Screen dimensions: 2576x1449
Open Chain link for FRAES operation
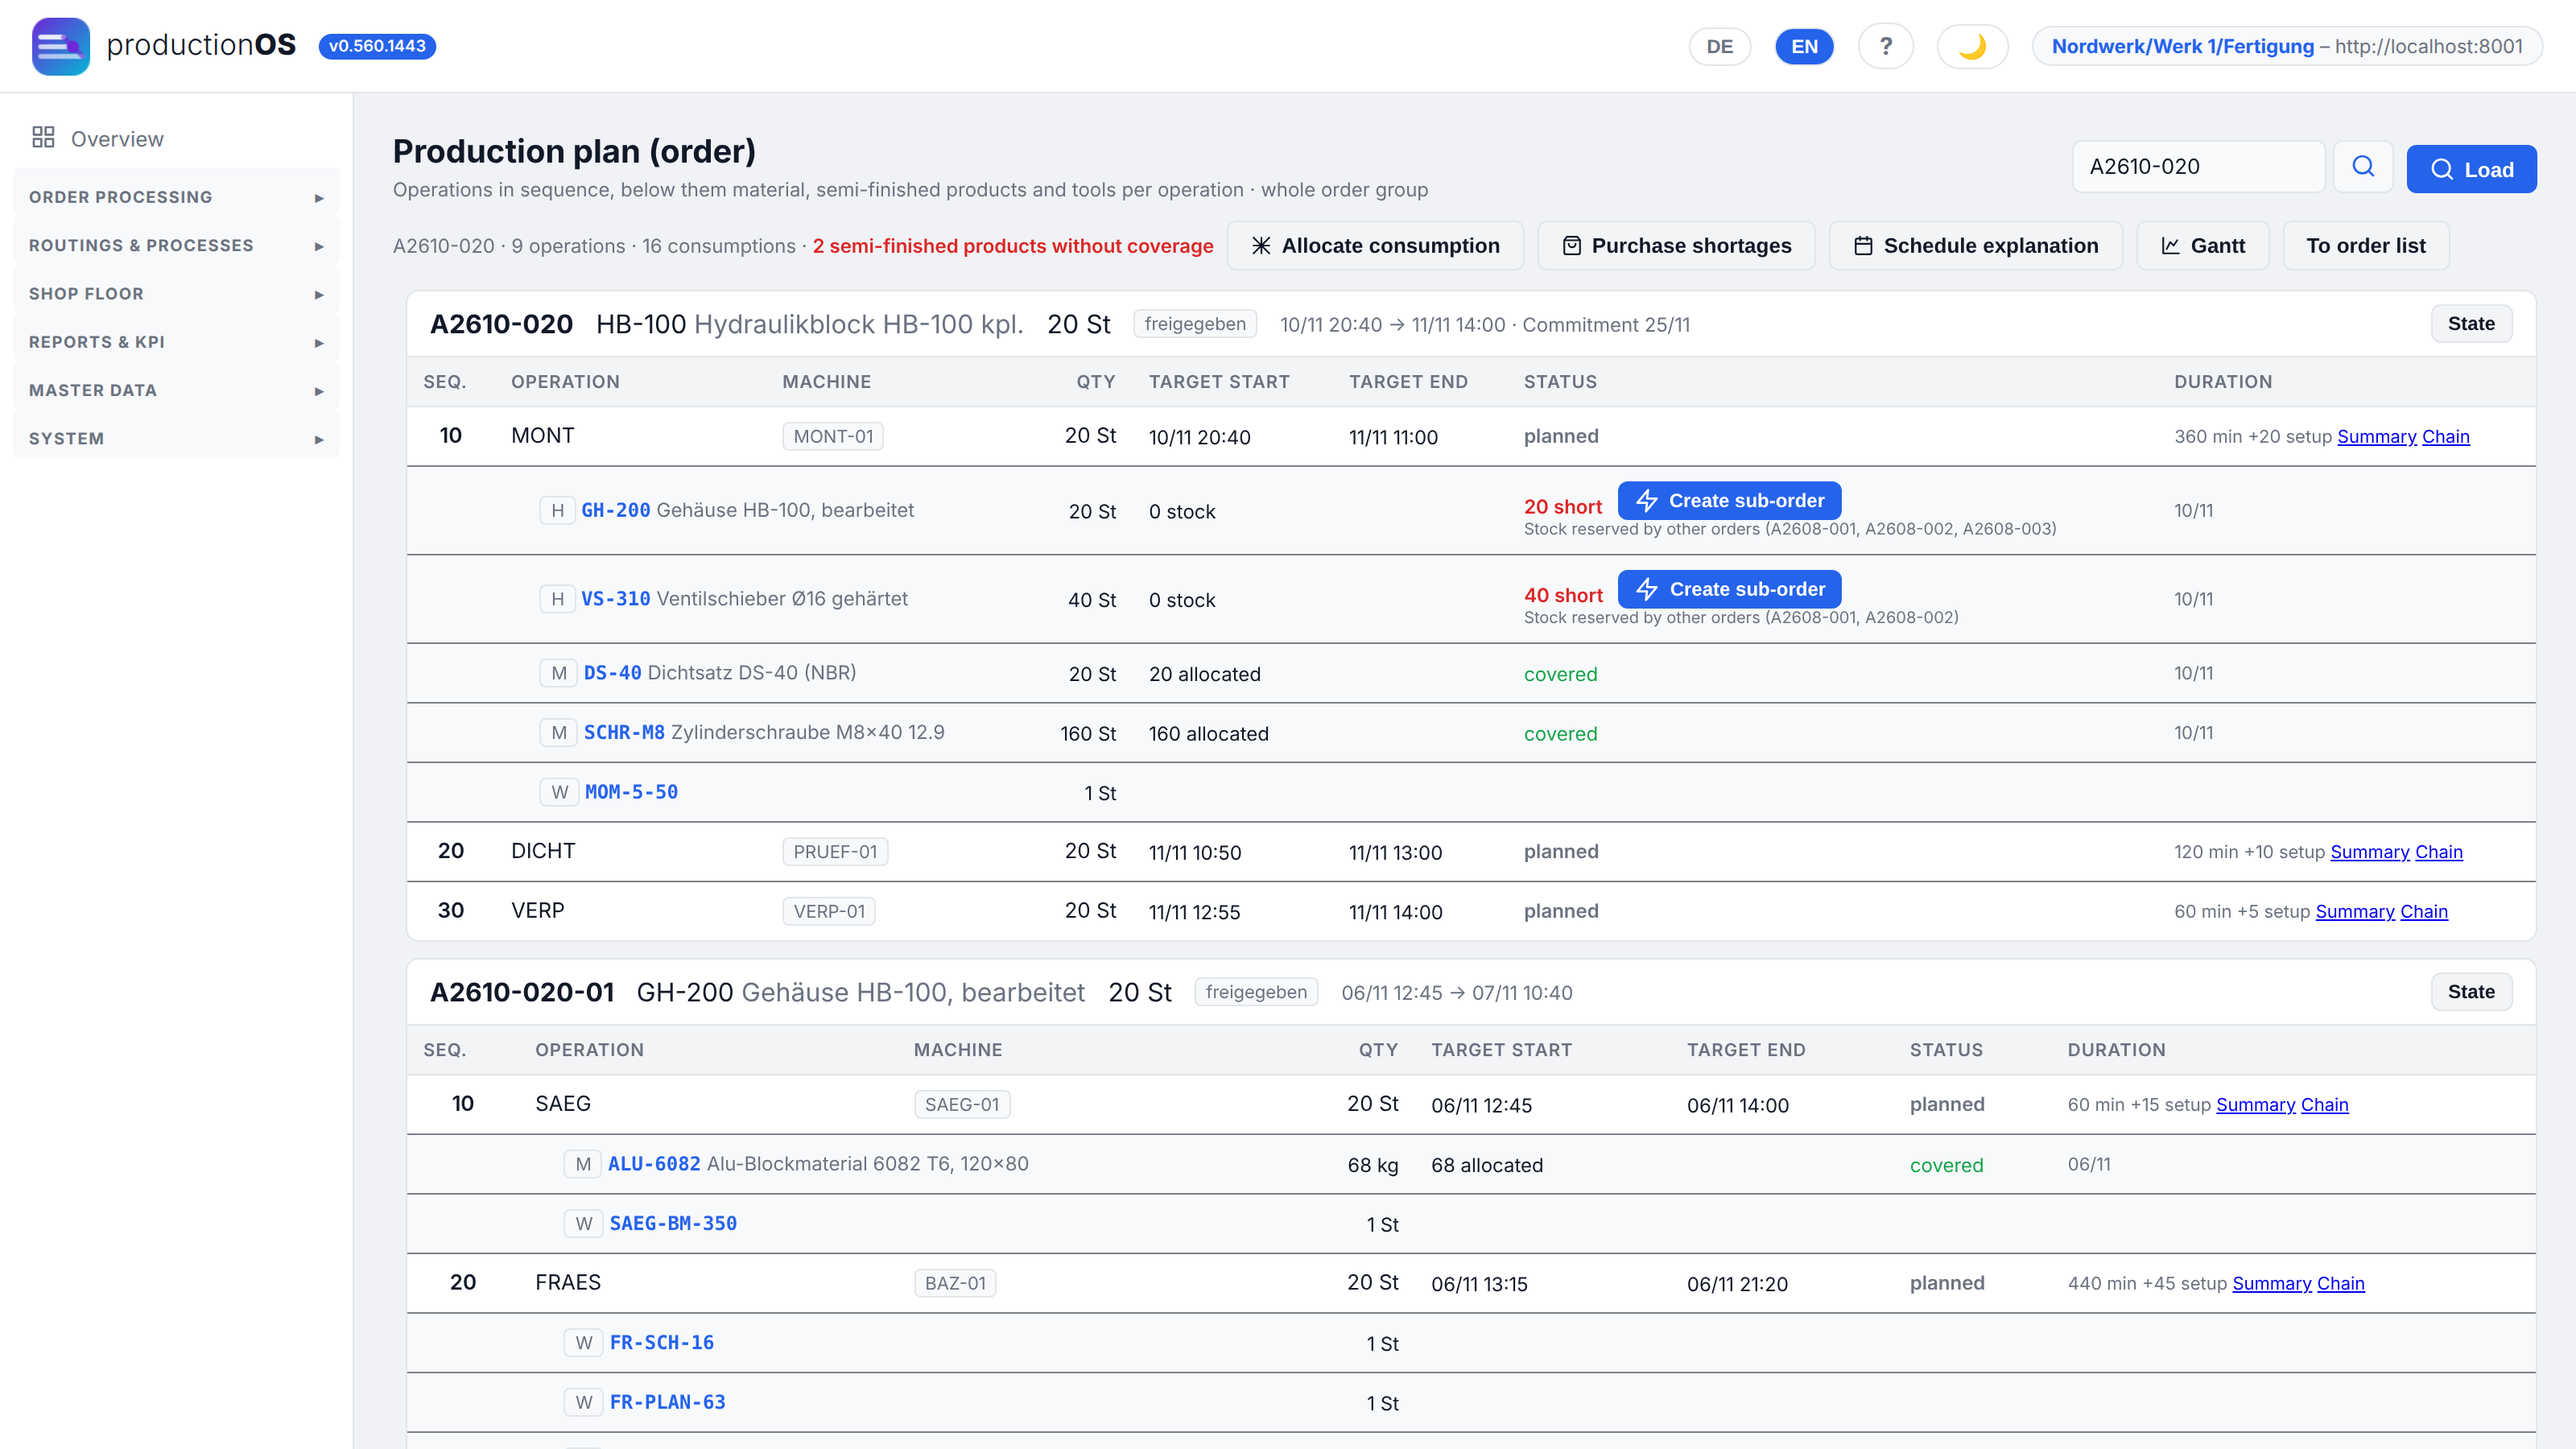click(2340, 1284)
